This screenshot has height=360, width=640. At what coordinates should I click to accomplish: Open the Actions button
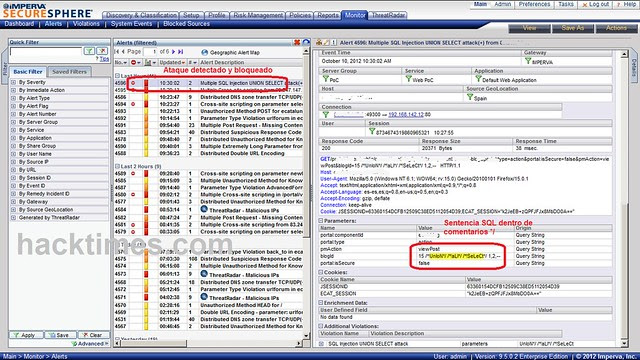pos(616,28)
